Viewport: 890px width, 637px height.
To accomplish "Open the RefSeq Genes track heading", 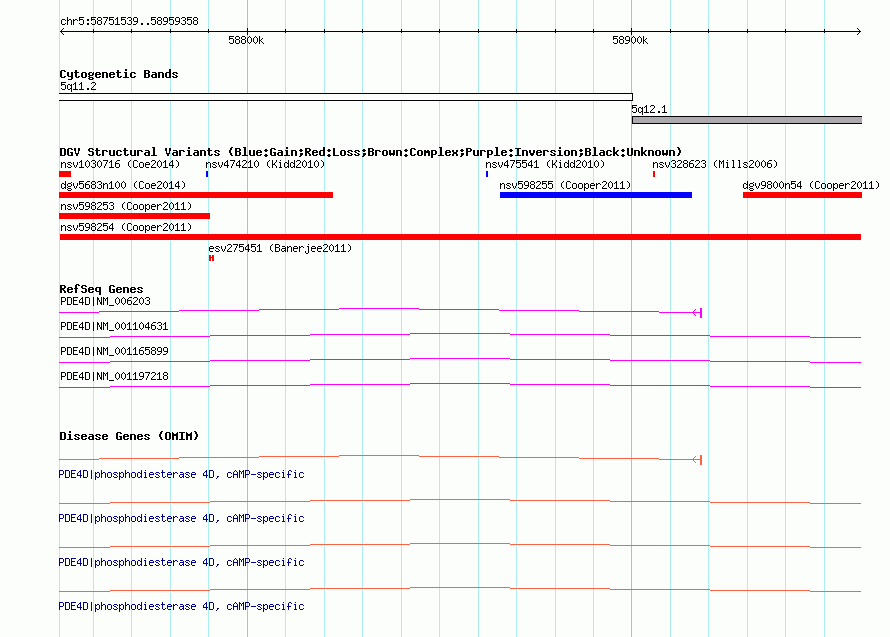I will (101, 289).
